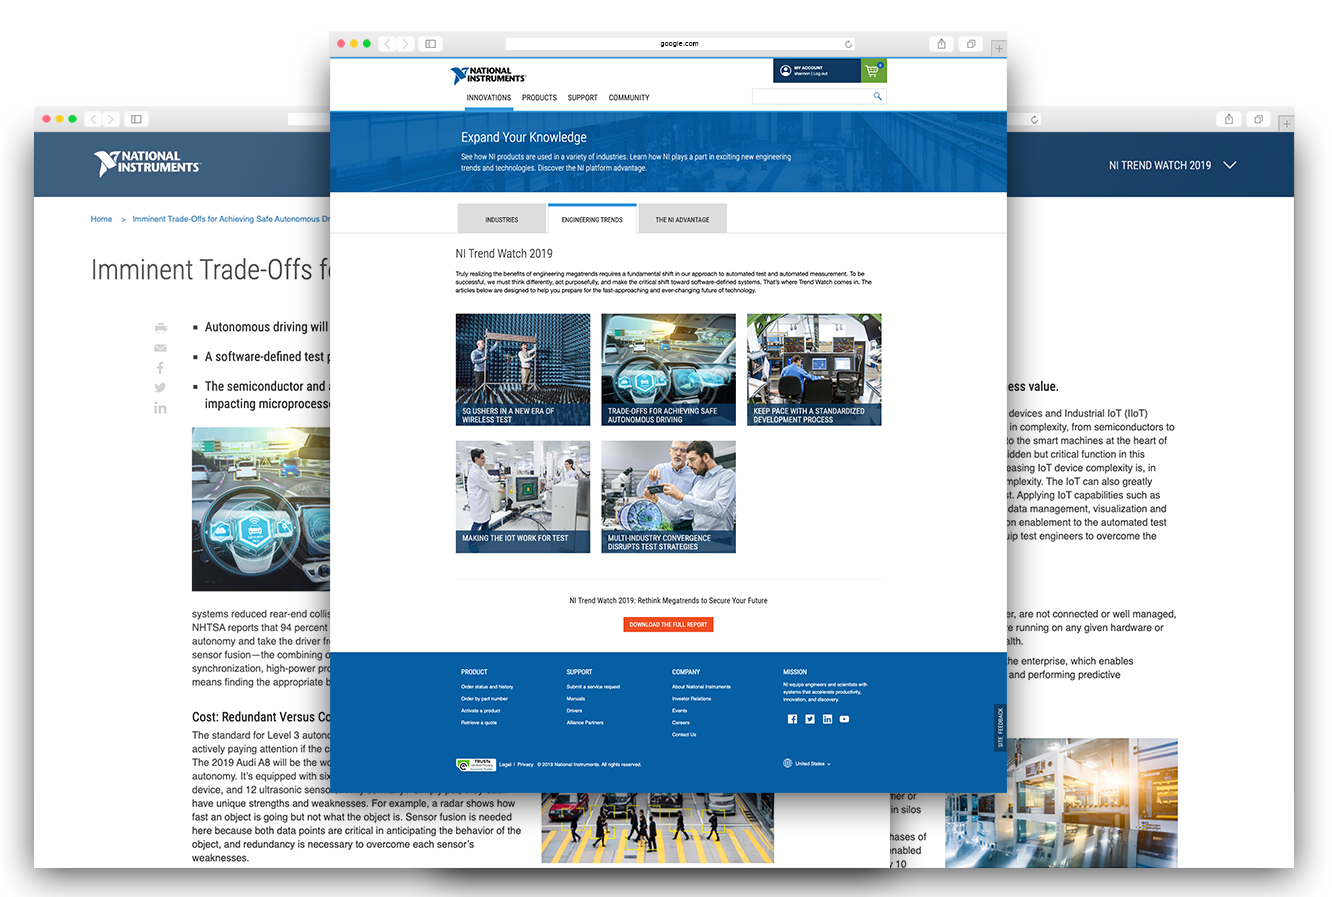
Task: Open the United States region selector
Action: [x=808, y=764]
